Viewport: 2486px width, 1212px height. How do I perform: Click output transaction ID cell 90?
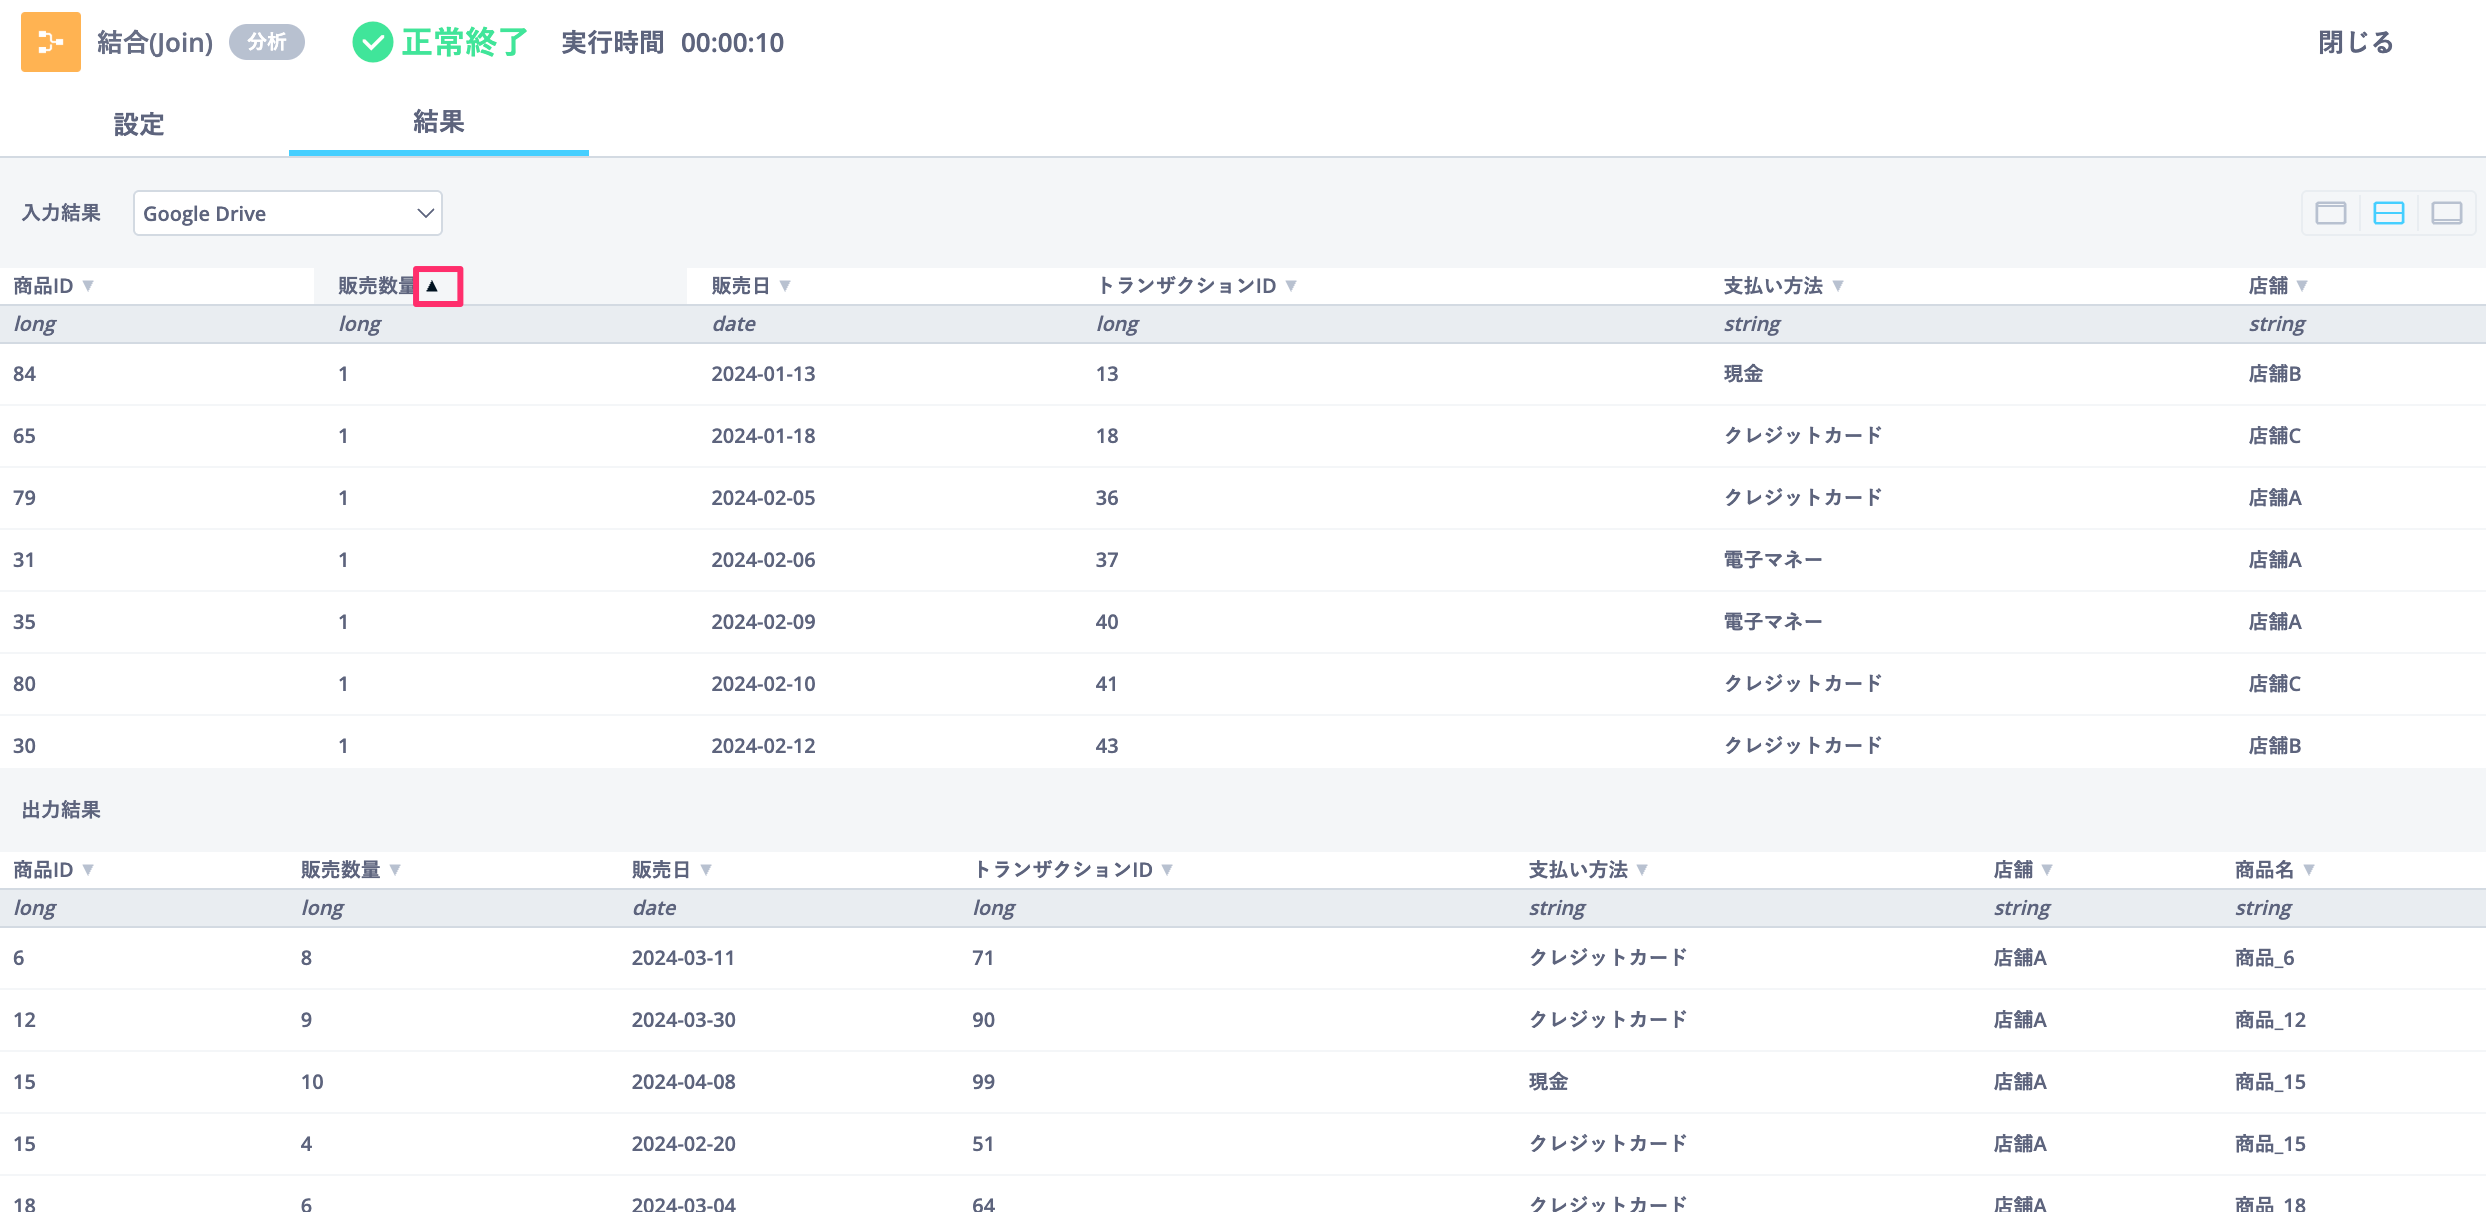coord(983,1020)
